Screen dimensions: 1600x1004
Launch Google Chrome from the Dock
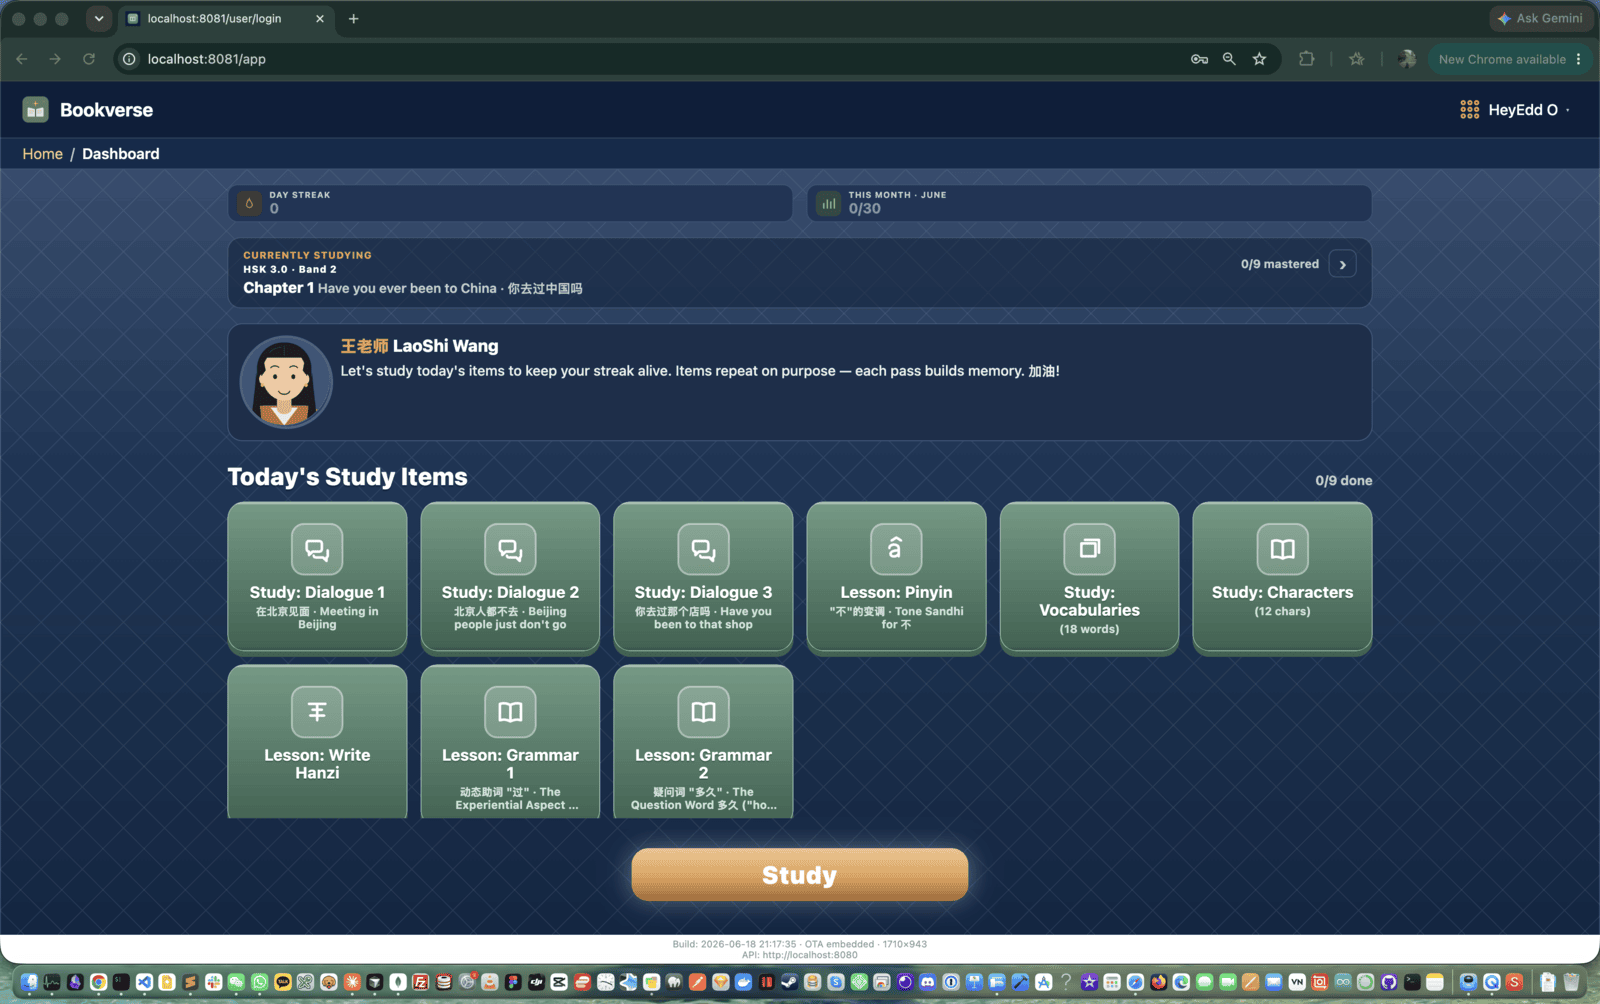point(98,982)
